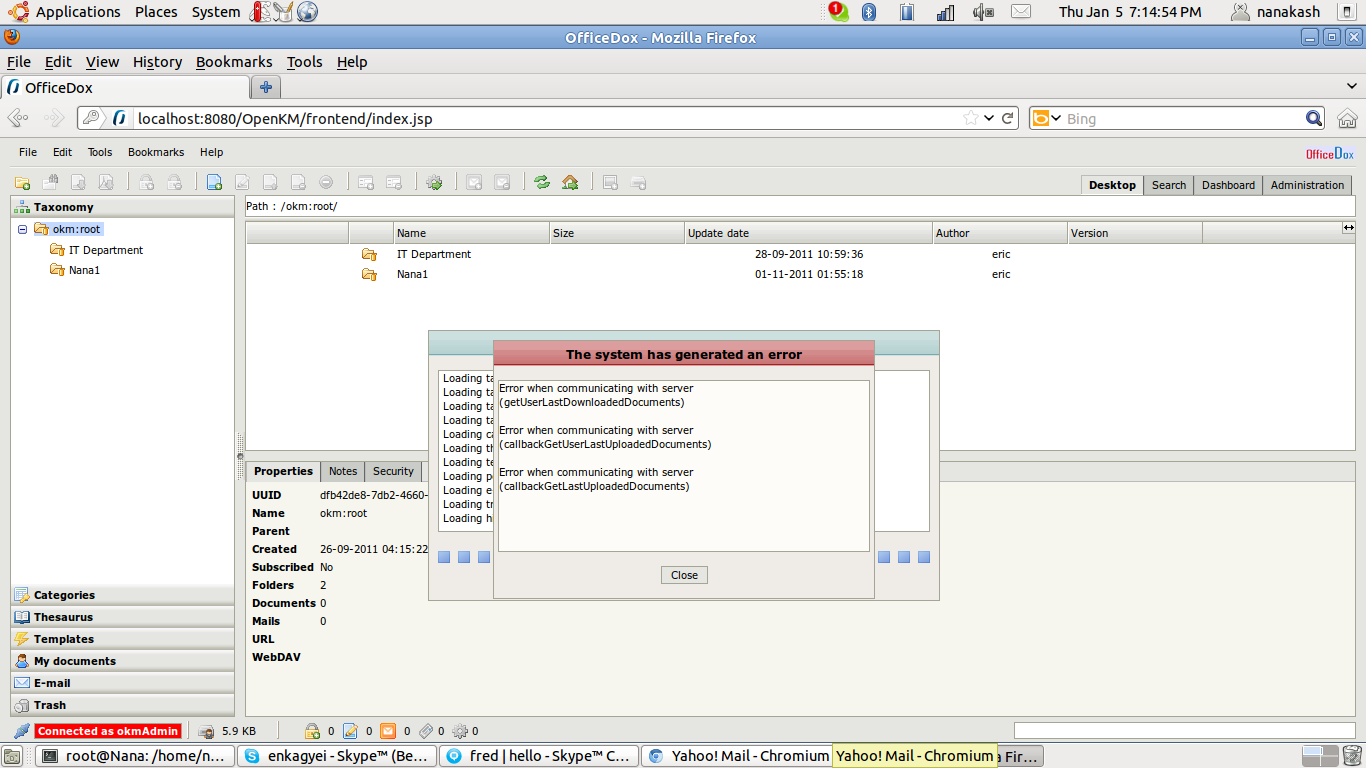Viewport: 1366px width, 768px height.
Task: Open the Firefox Bookmarks menu
Action: [x=234, y=62]
